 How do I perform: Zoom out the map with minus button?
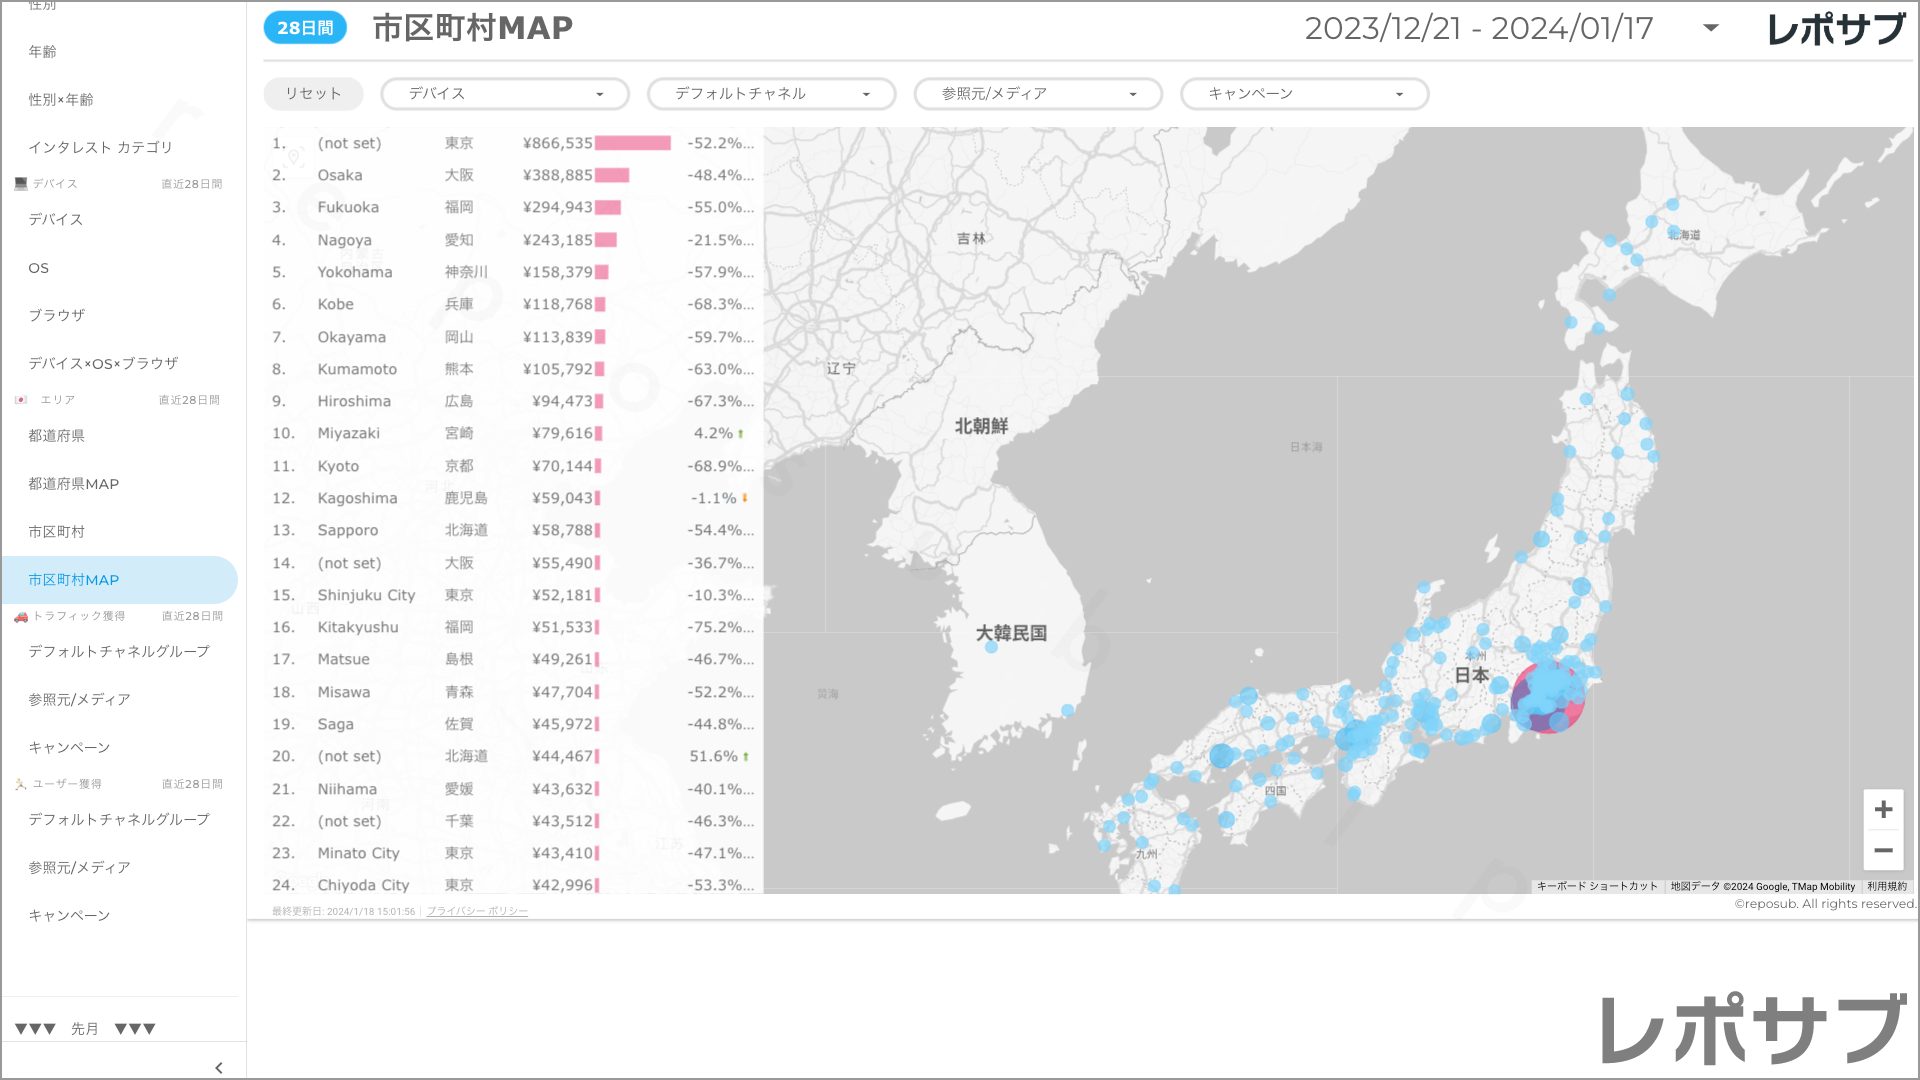coord(1883,851)
